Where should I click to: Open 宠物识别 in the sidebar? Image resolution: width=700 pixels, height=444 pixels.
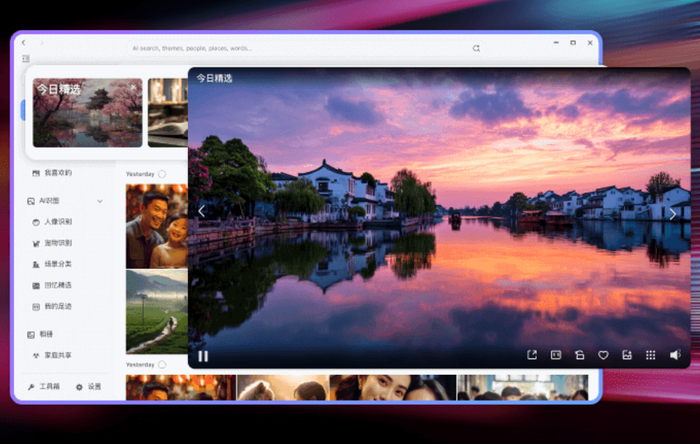[58, 243]
